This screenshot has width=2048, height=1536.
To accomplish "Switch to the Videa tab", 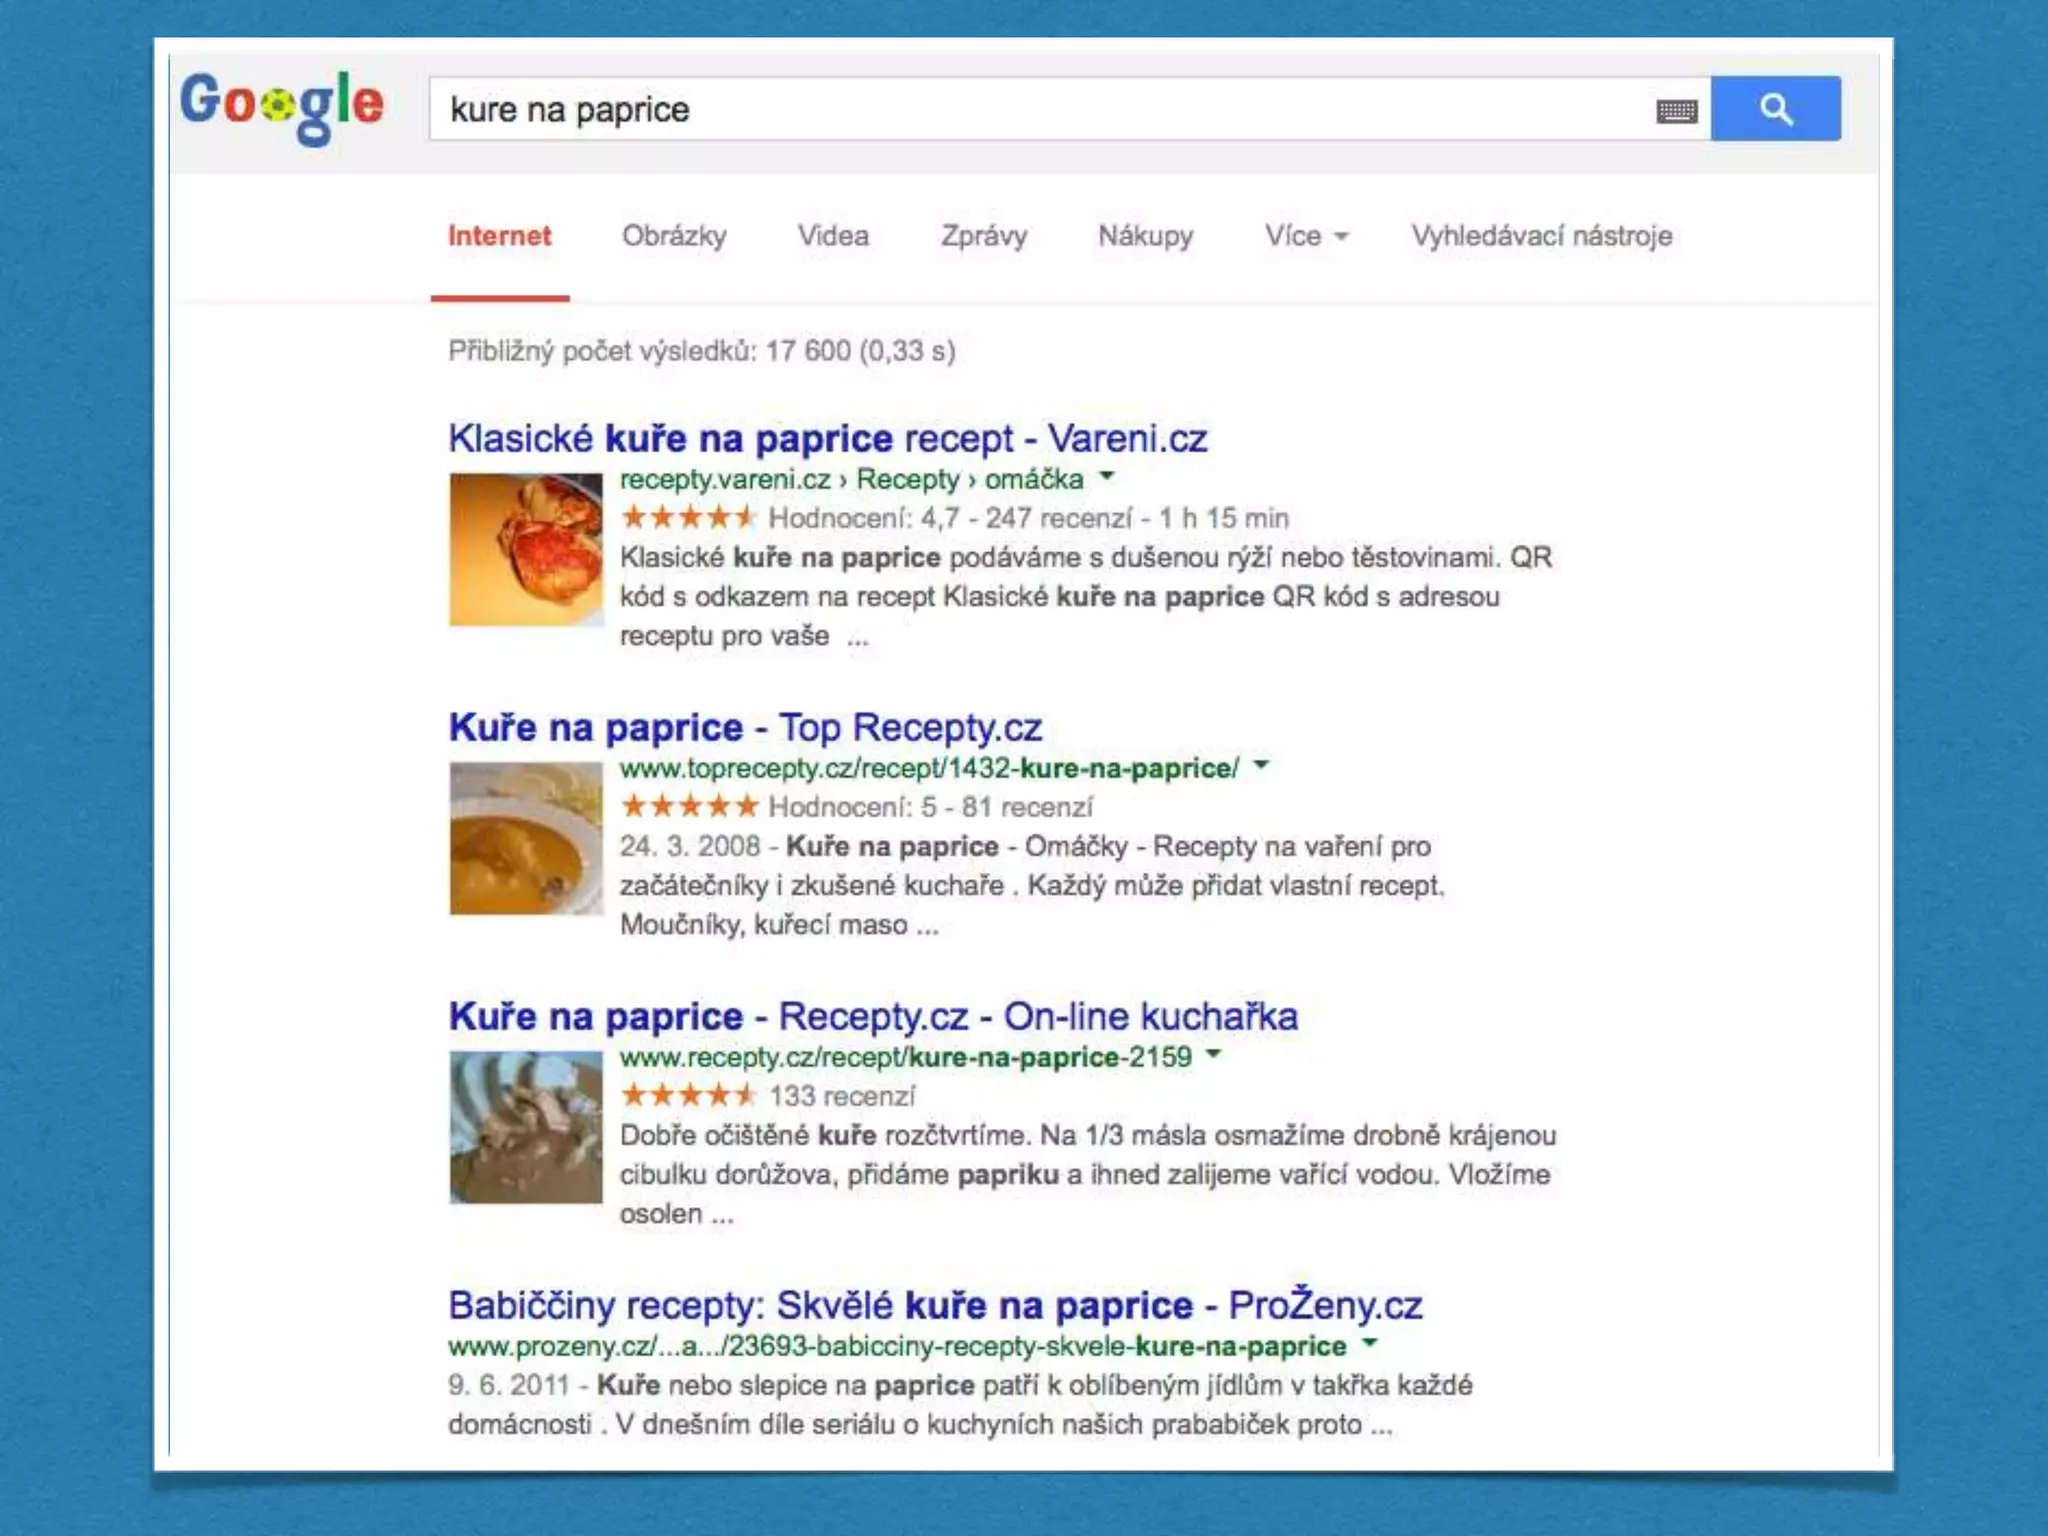I will coord(833,236).
